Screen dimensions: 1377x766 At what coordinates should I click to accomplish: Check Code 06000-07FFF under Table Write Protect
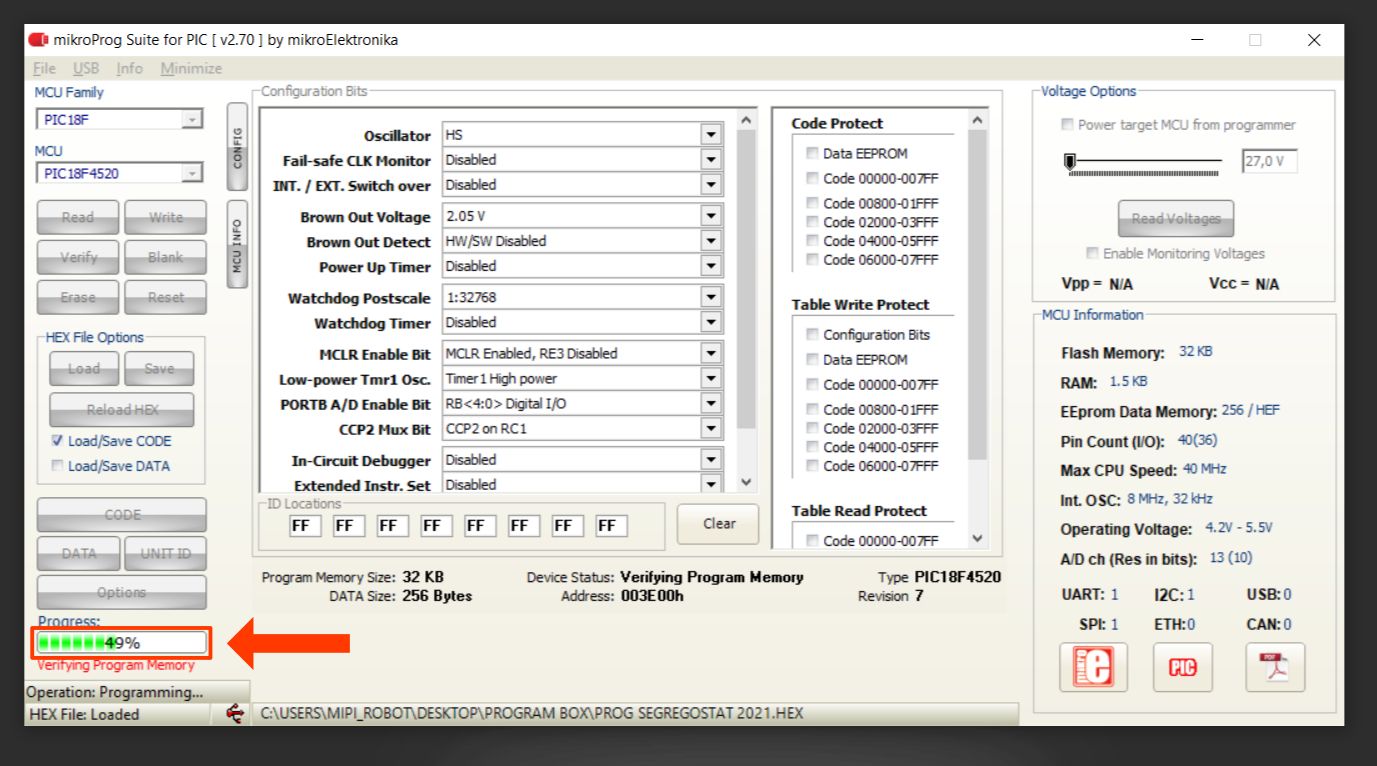(x=813, y=466)
